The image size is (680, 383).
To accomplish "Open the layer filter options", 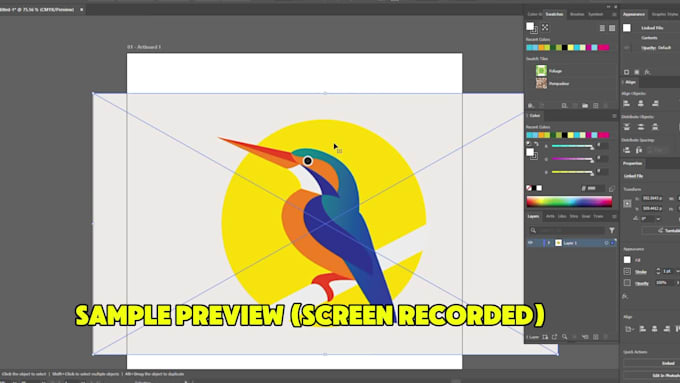I will coord(611,230).
